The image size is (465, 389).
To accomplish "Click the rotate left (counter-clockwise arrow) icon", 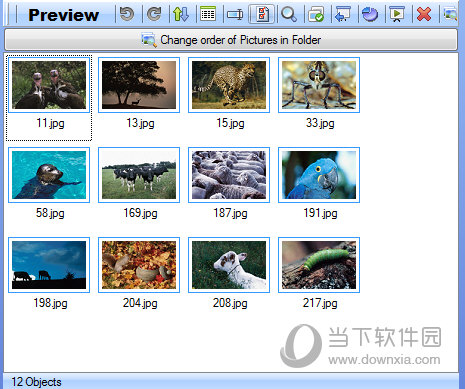I will (x=127, y=15).
